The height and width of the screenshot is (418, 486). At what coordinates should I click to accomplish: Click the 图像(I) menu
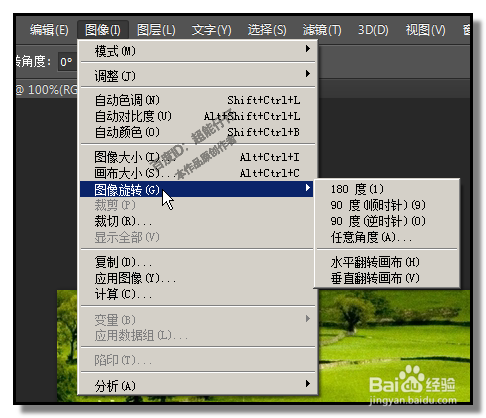103,30
